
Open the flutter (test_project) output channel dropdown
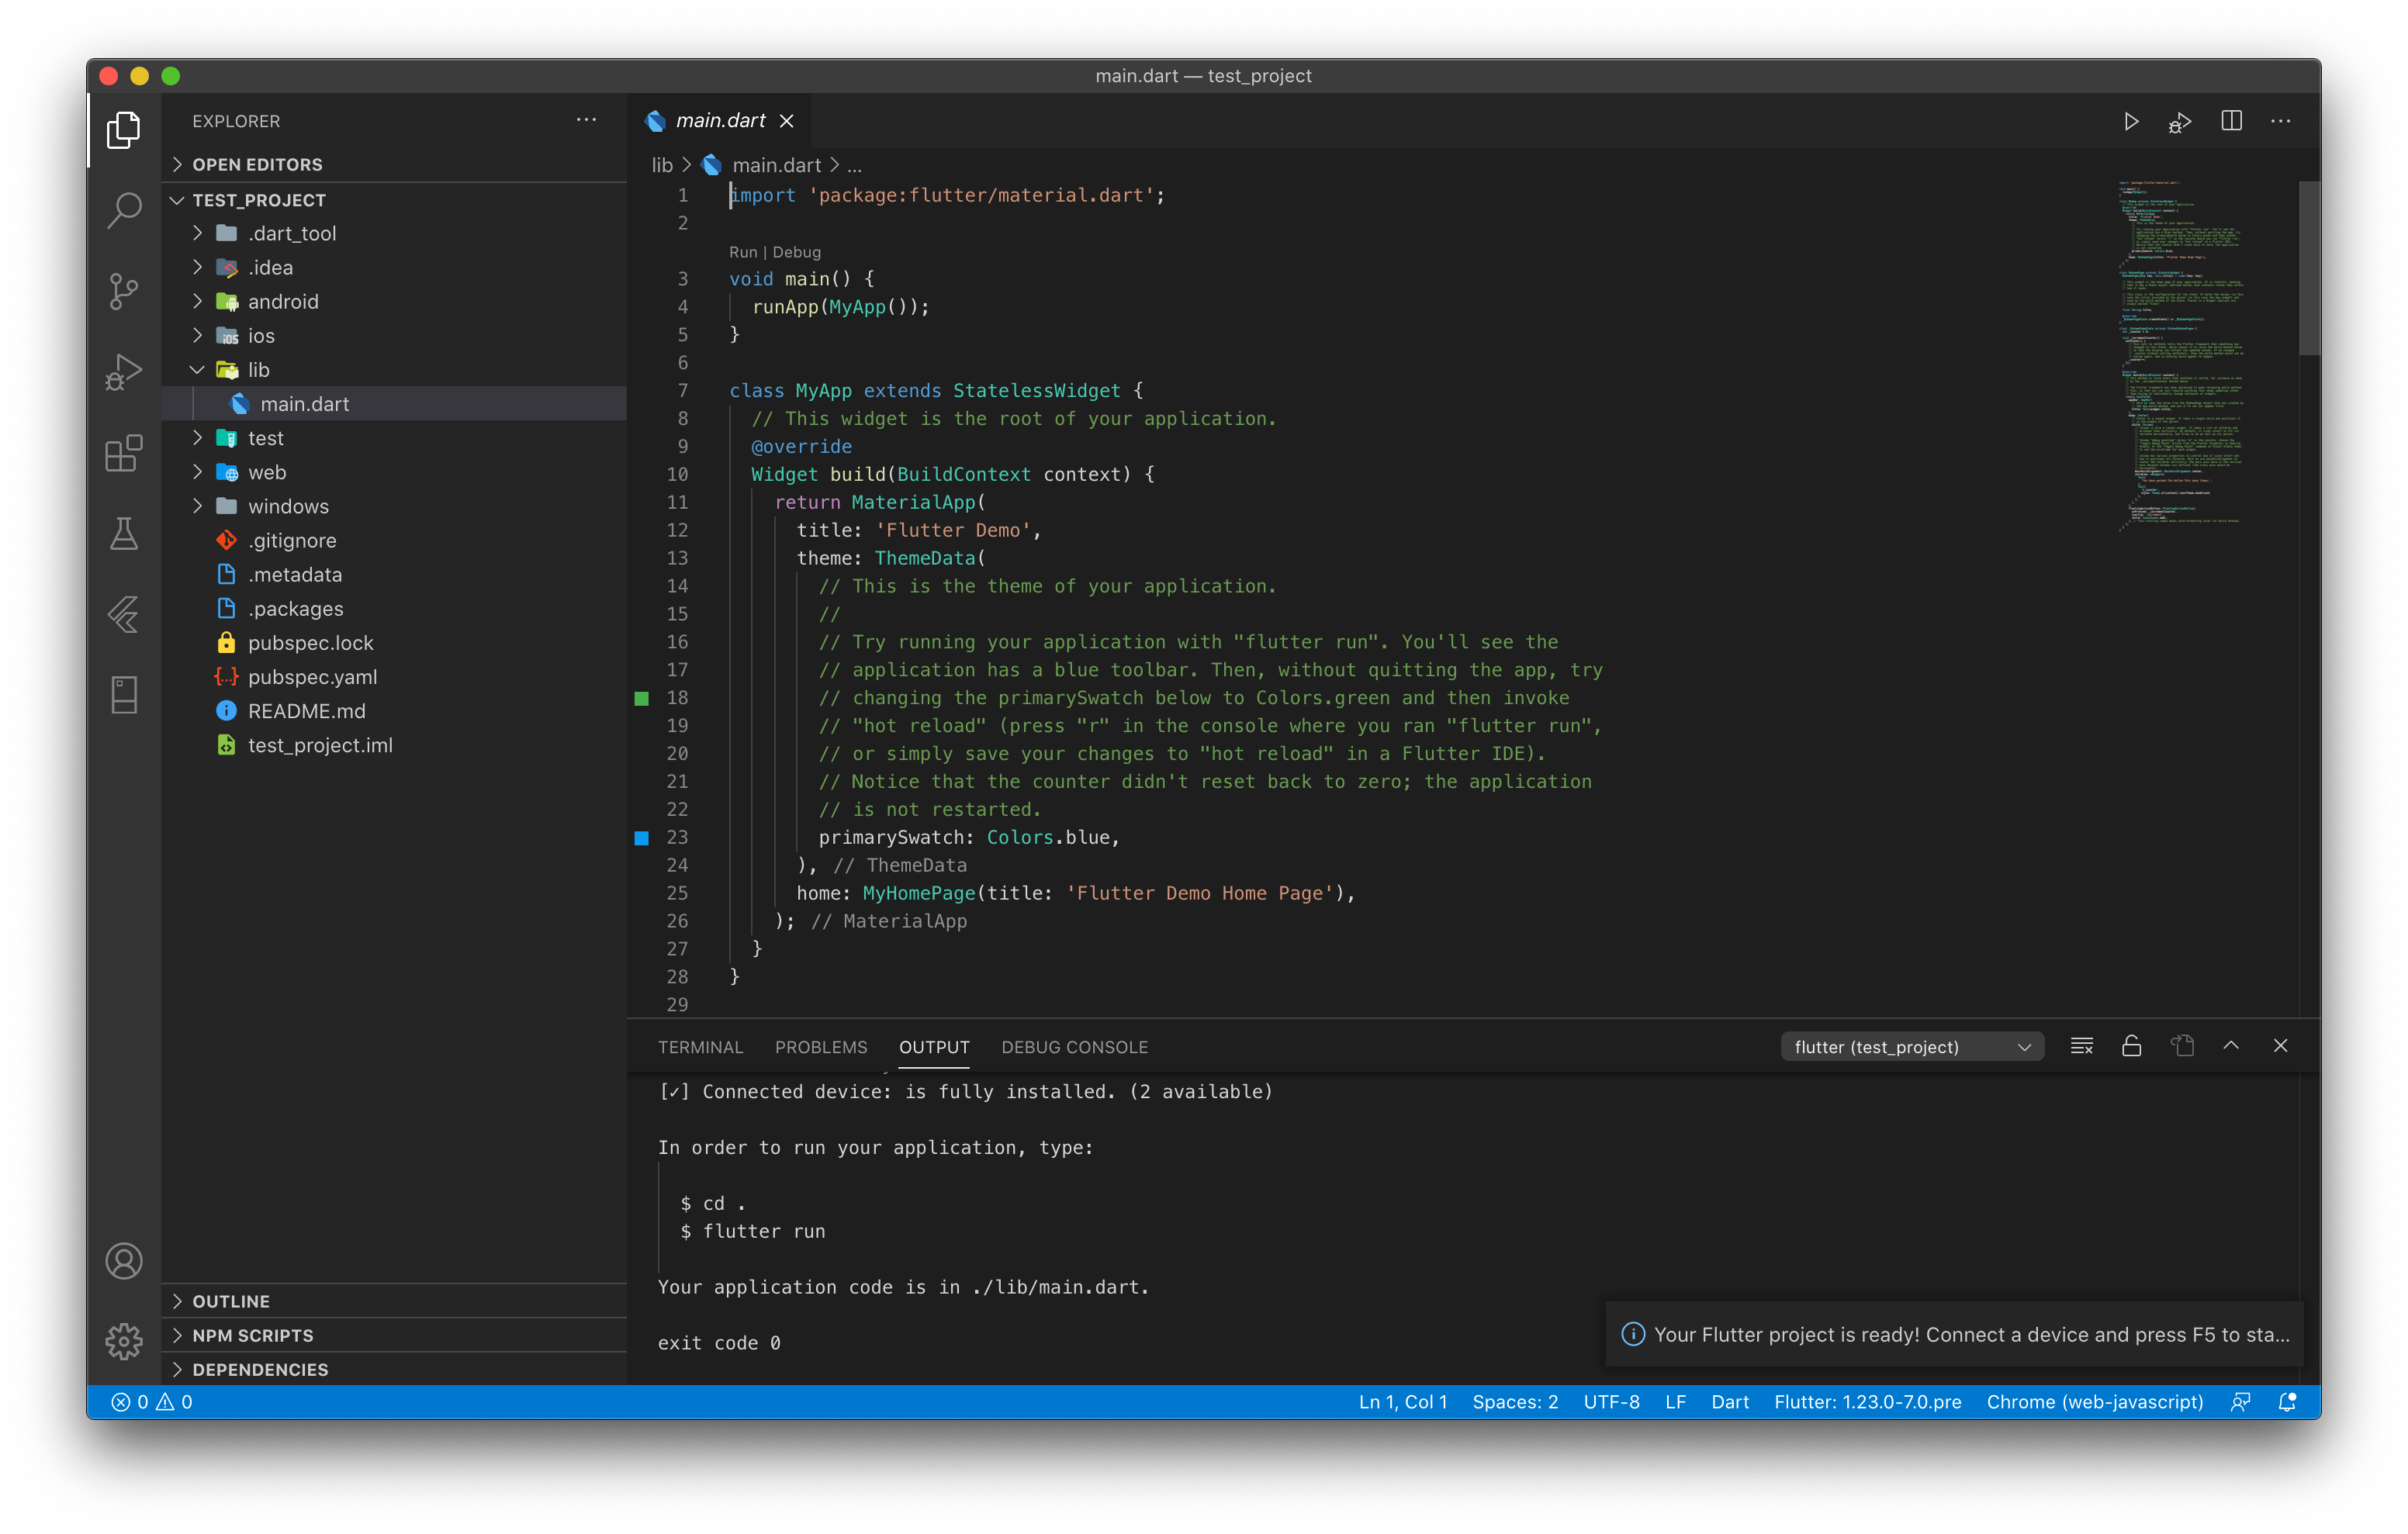(x=1912, y=1047)
